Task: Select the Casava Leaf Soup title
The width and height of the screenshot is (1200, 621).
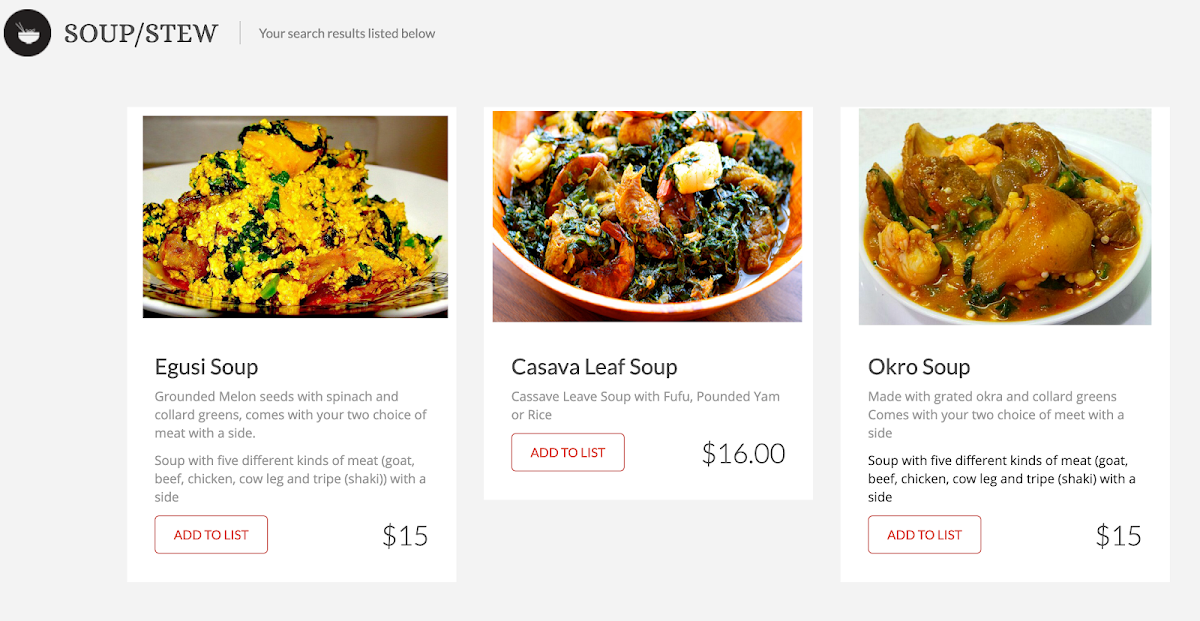Action: [594, 367]
